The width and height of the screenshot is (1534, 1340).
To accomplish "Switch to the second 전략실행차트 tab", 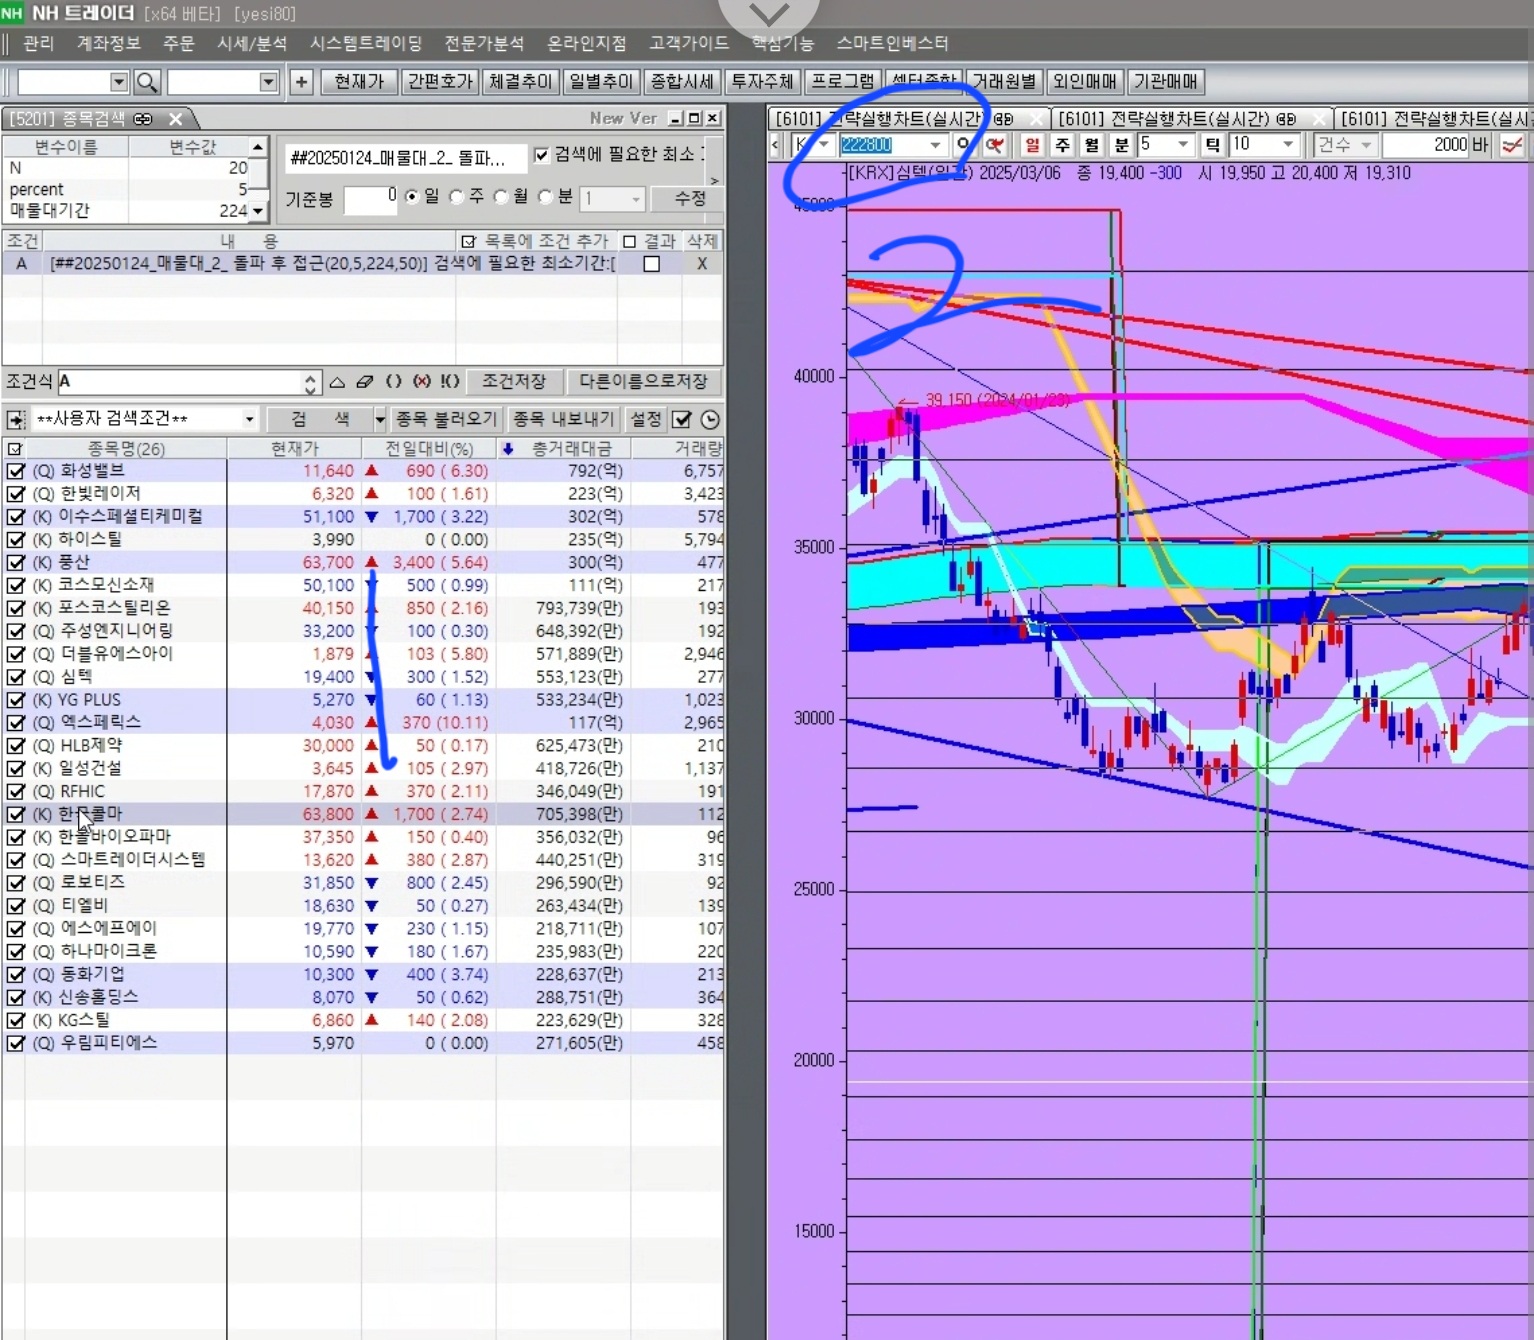I will (x=1176, y=119).
